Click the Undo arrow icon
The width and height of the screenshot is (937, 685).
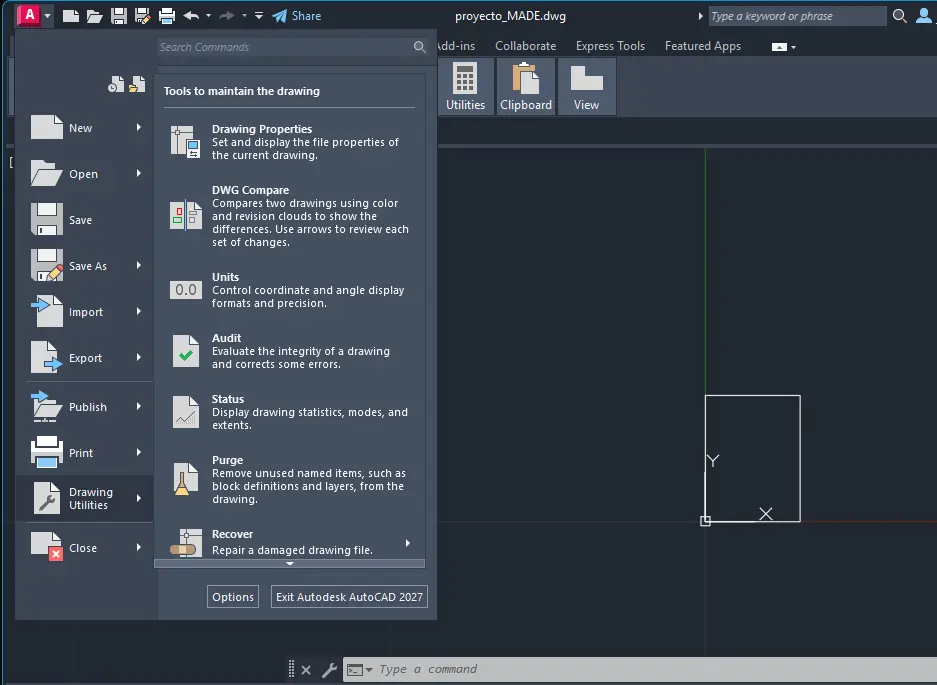(191, 16)
